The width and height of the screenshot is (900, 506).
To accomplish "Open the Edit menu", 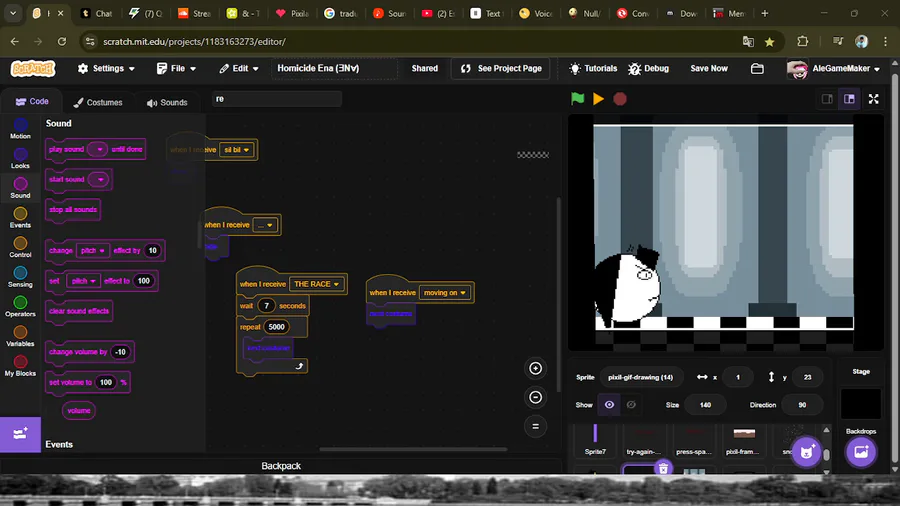I will [x=239, y=68].
